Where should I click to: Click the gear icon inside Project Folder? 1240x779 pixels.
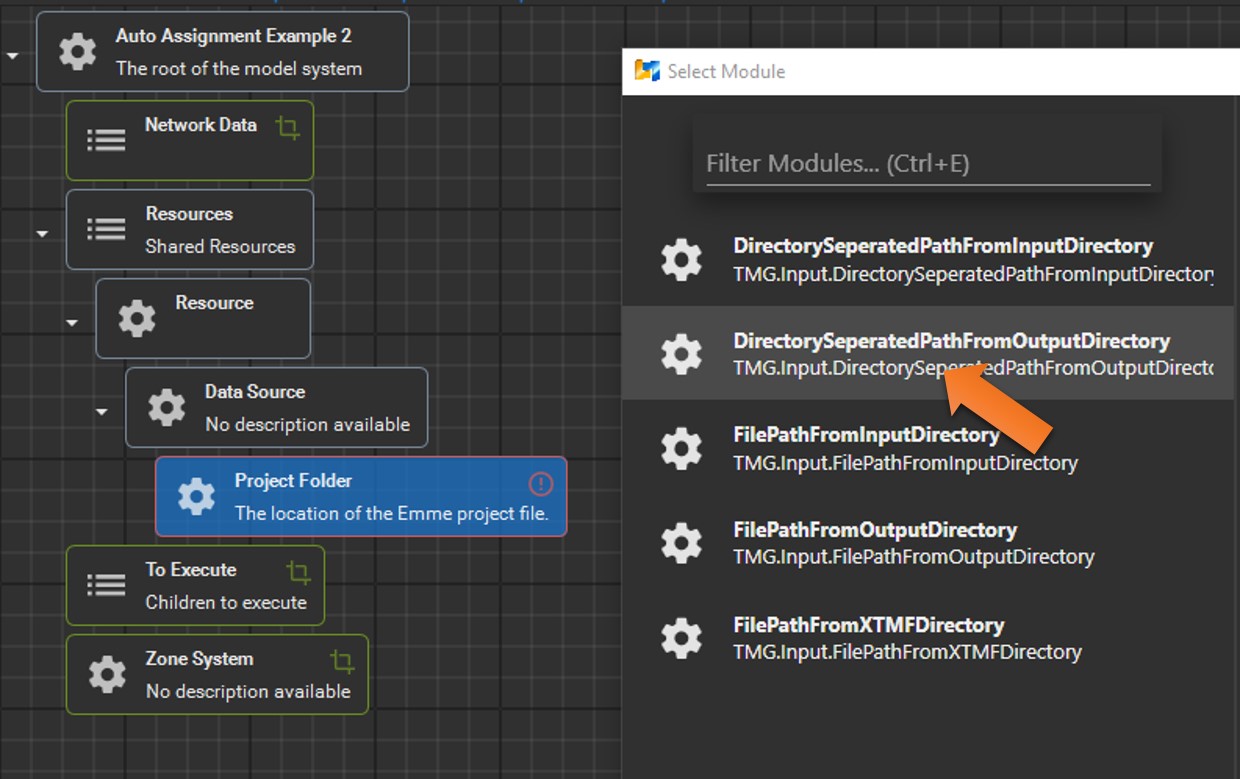[195, 495]
